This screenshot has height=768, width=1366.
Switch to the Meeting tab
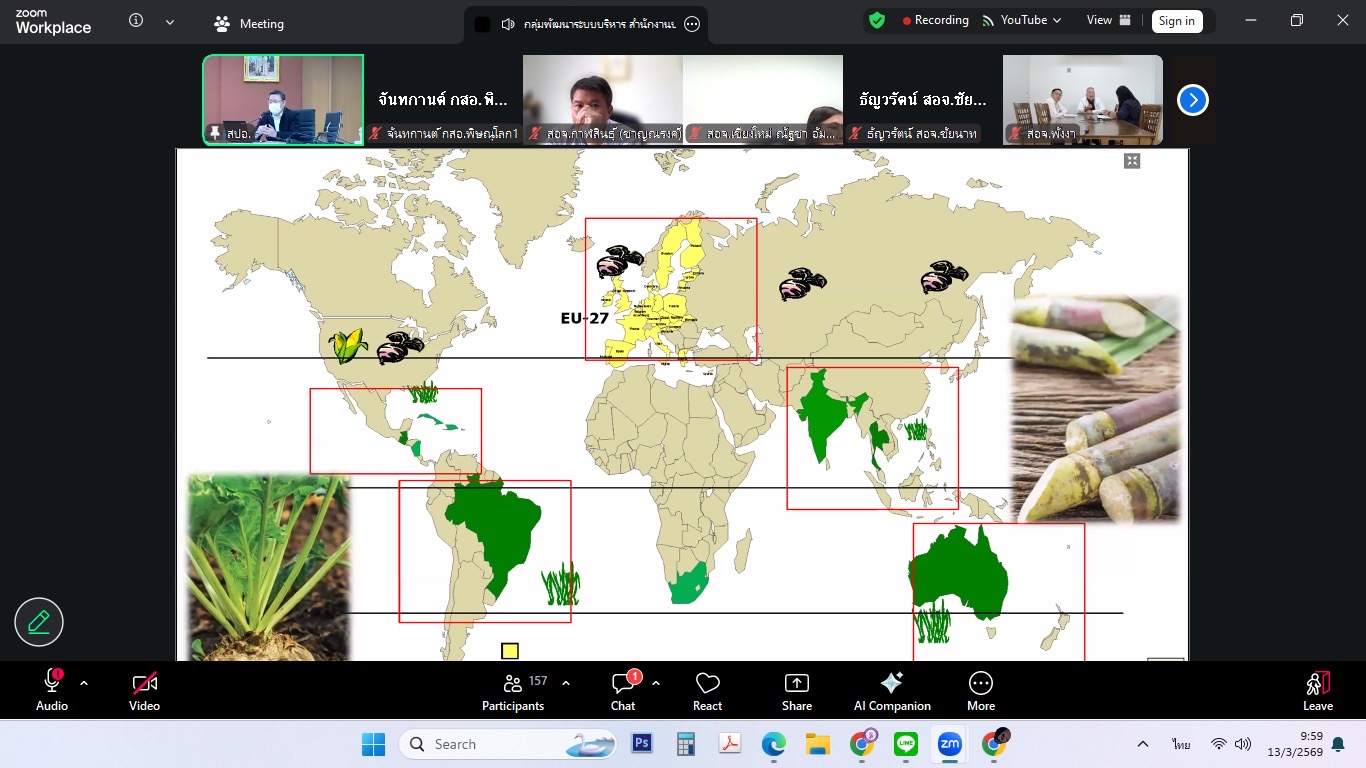coord(249,23)
